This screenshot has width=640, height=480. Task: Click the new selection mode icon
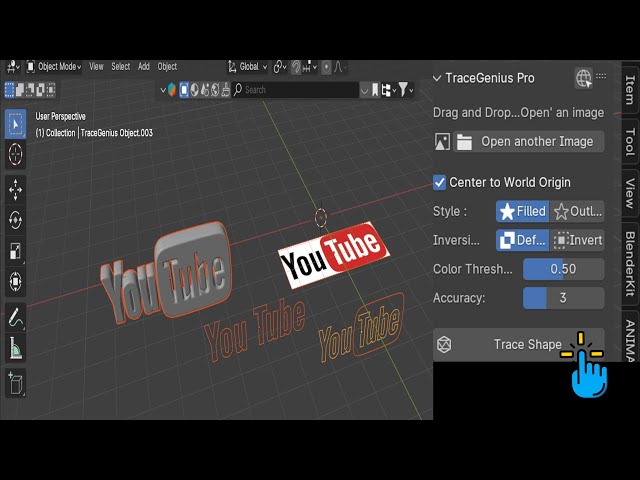(9, 89)
